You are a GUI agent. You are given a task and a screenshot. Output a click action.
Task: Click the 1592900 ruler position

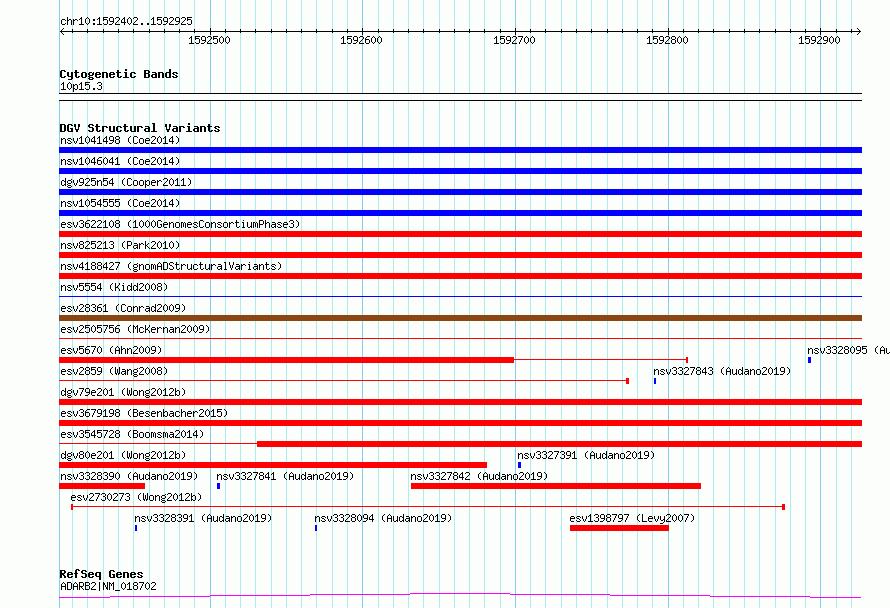pyautogui.click(x=819, y=40)
